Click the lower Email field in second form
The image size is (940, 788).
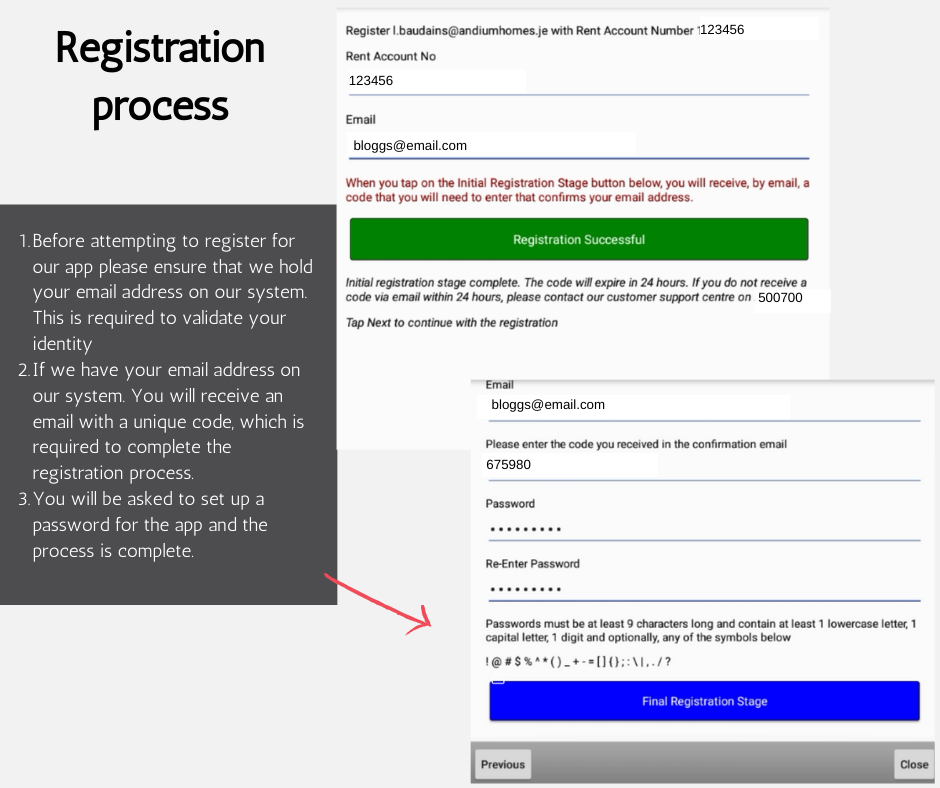pos(703,405)
